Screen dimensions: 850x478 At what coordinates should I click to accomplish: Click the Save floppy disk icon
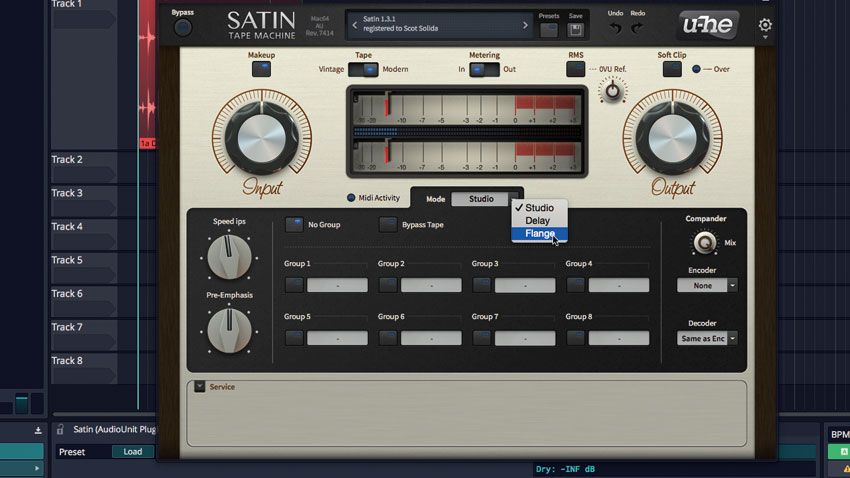pyautogui.click(x=575, y=30)
